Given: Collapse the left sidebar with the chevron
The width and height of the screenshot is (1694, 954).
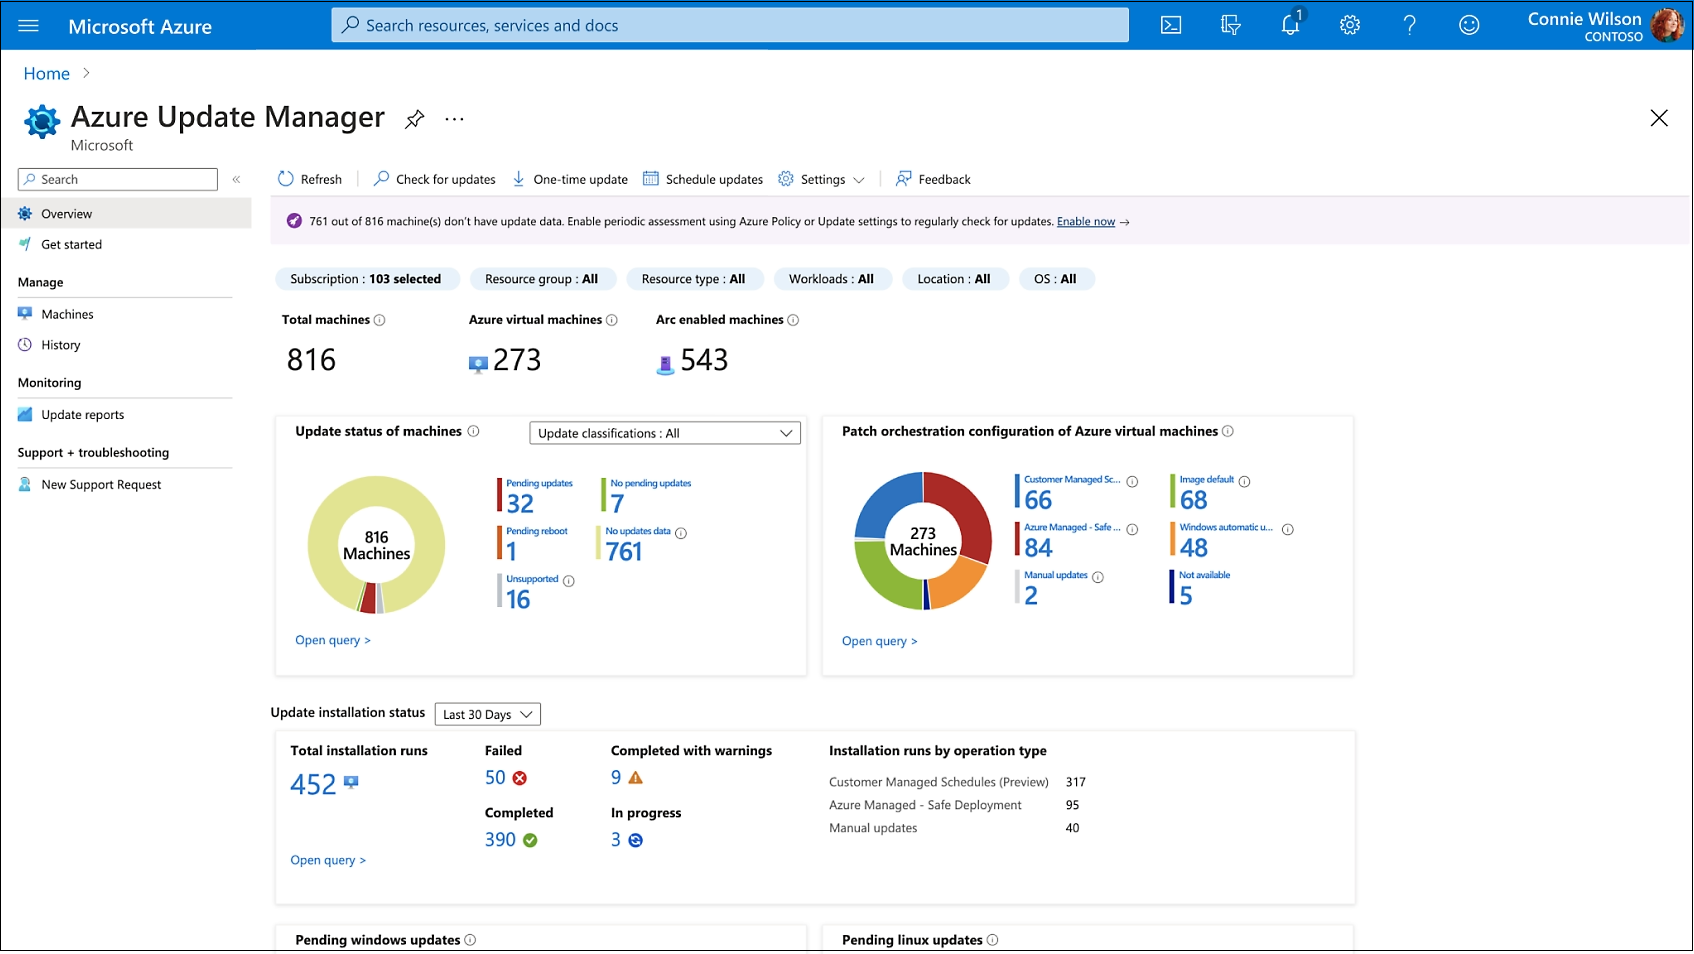Looking at the screenshot, I should (237, 179).
